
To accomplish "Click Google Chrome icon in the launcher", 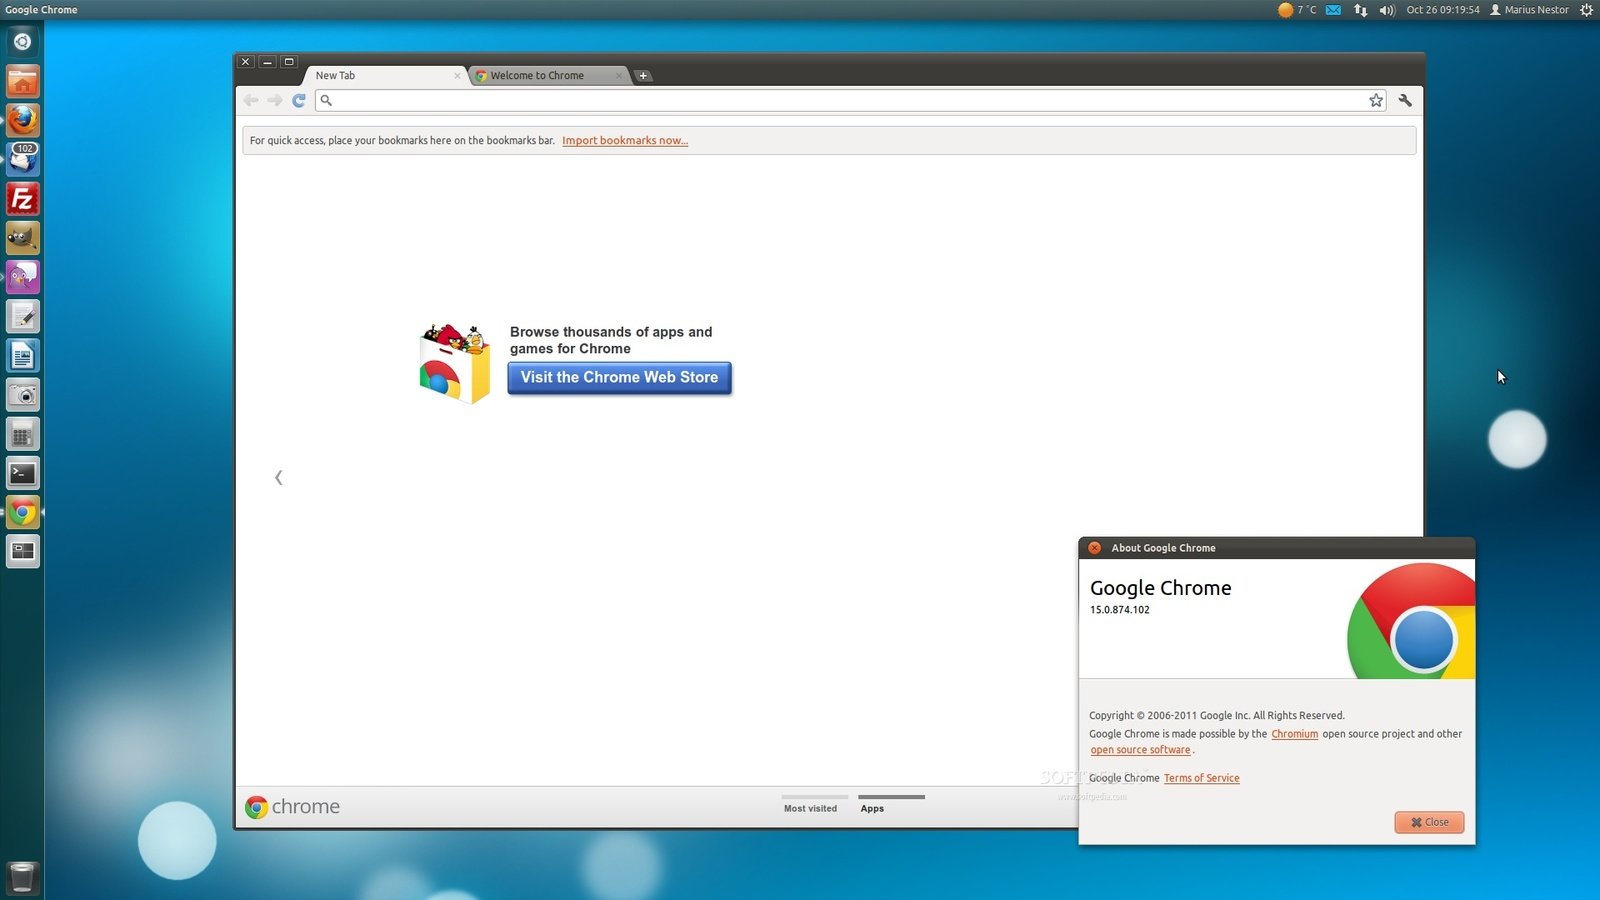I will click(x=22, y=513).
